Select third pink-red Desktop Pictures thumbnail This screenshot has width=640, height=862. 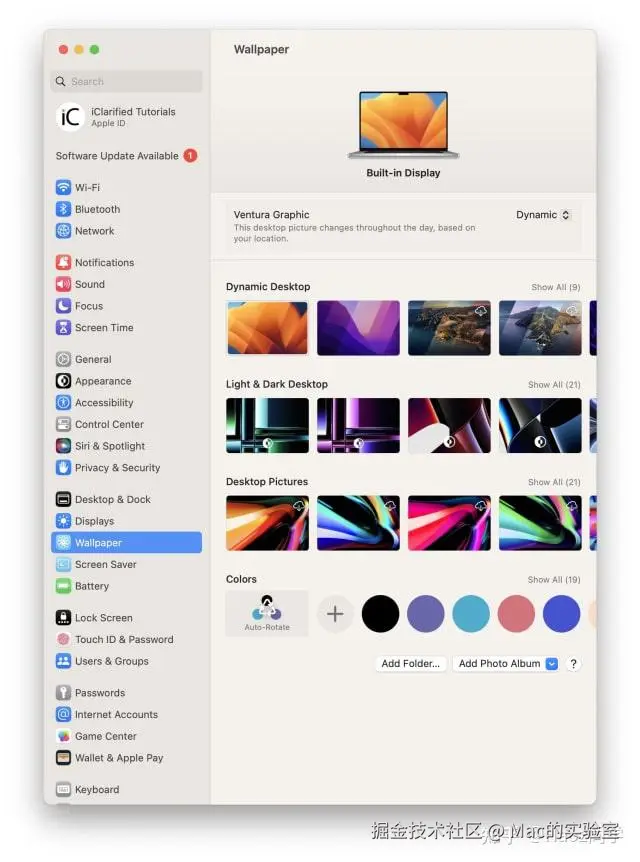coord(449,523)
